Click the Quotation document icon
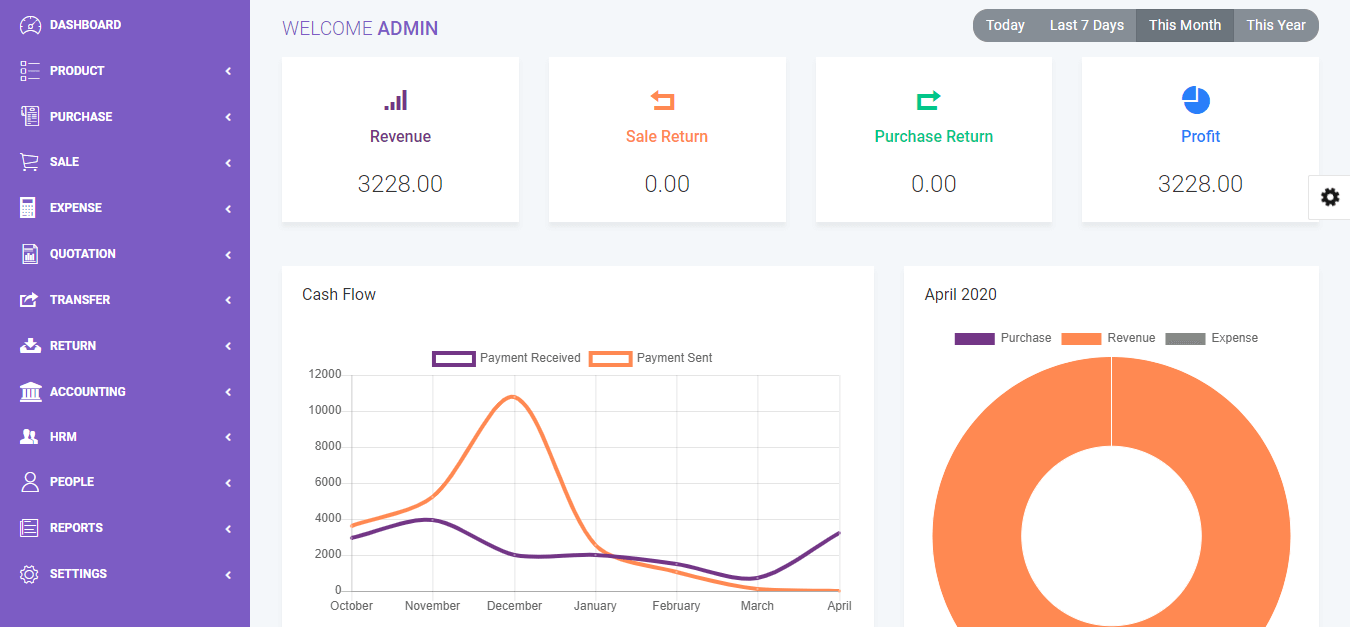The image size is (1350, 627). pos(30,254)
